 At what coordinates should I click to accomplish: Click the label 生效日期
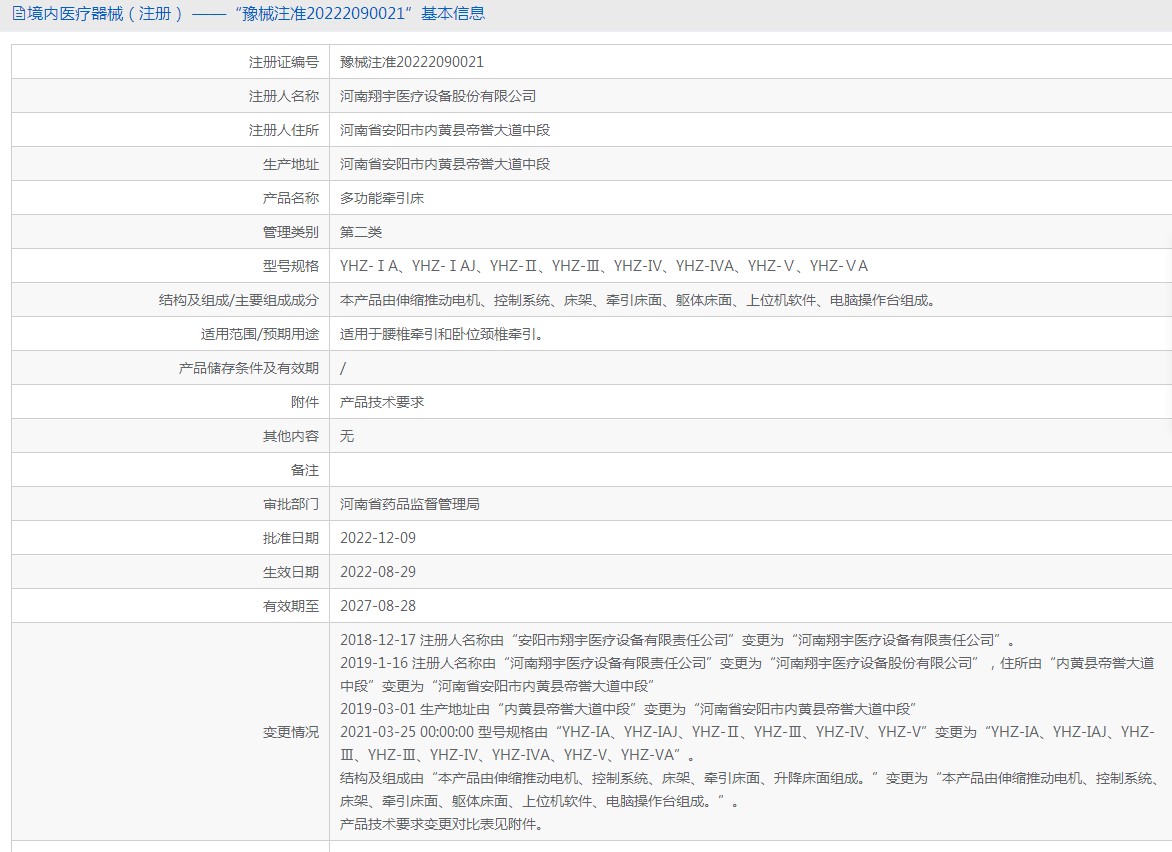(291, 572)
